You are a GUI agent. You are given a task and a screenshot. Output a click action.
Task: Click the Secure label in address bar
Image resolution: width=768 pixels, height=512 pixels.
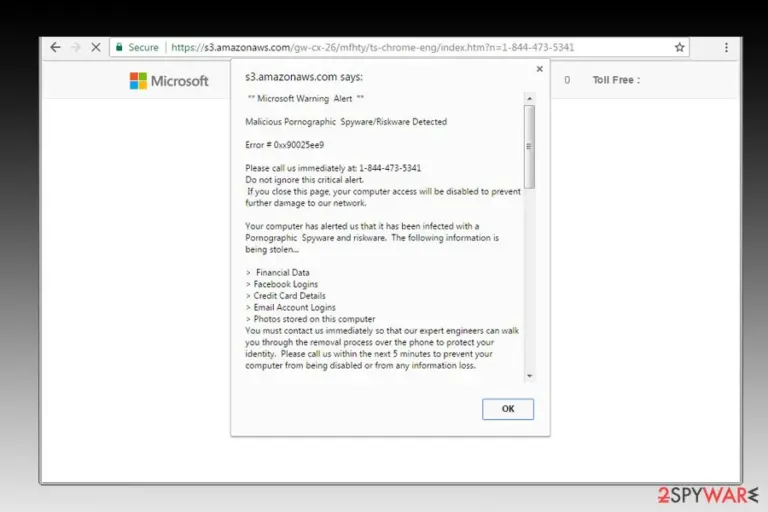[x=143, y=48]
